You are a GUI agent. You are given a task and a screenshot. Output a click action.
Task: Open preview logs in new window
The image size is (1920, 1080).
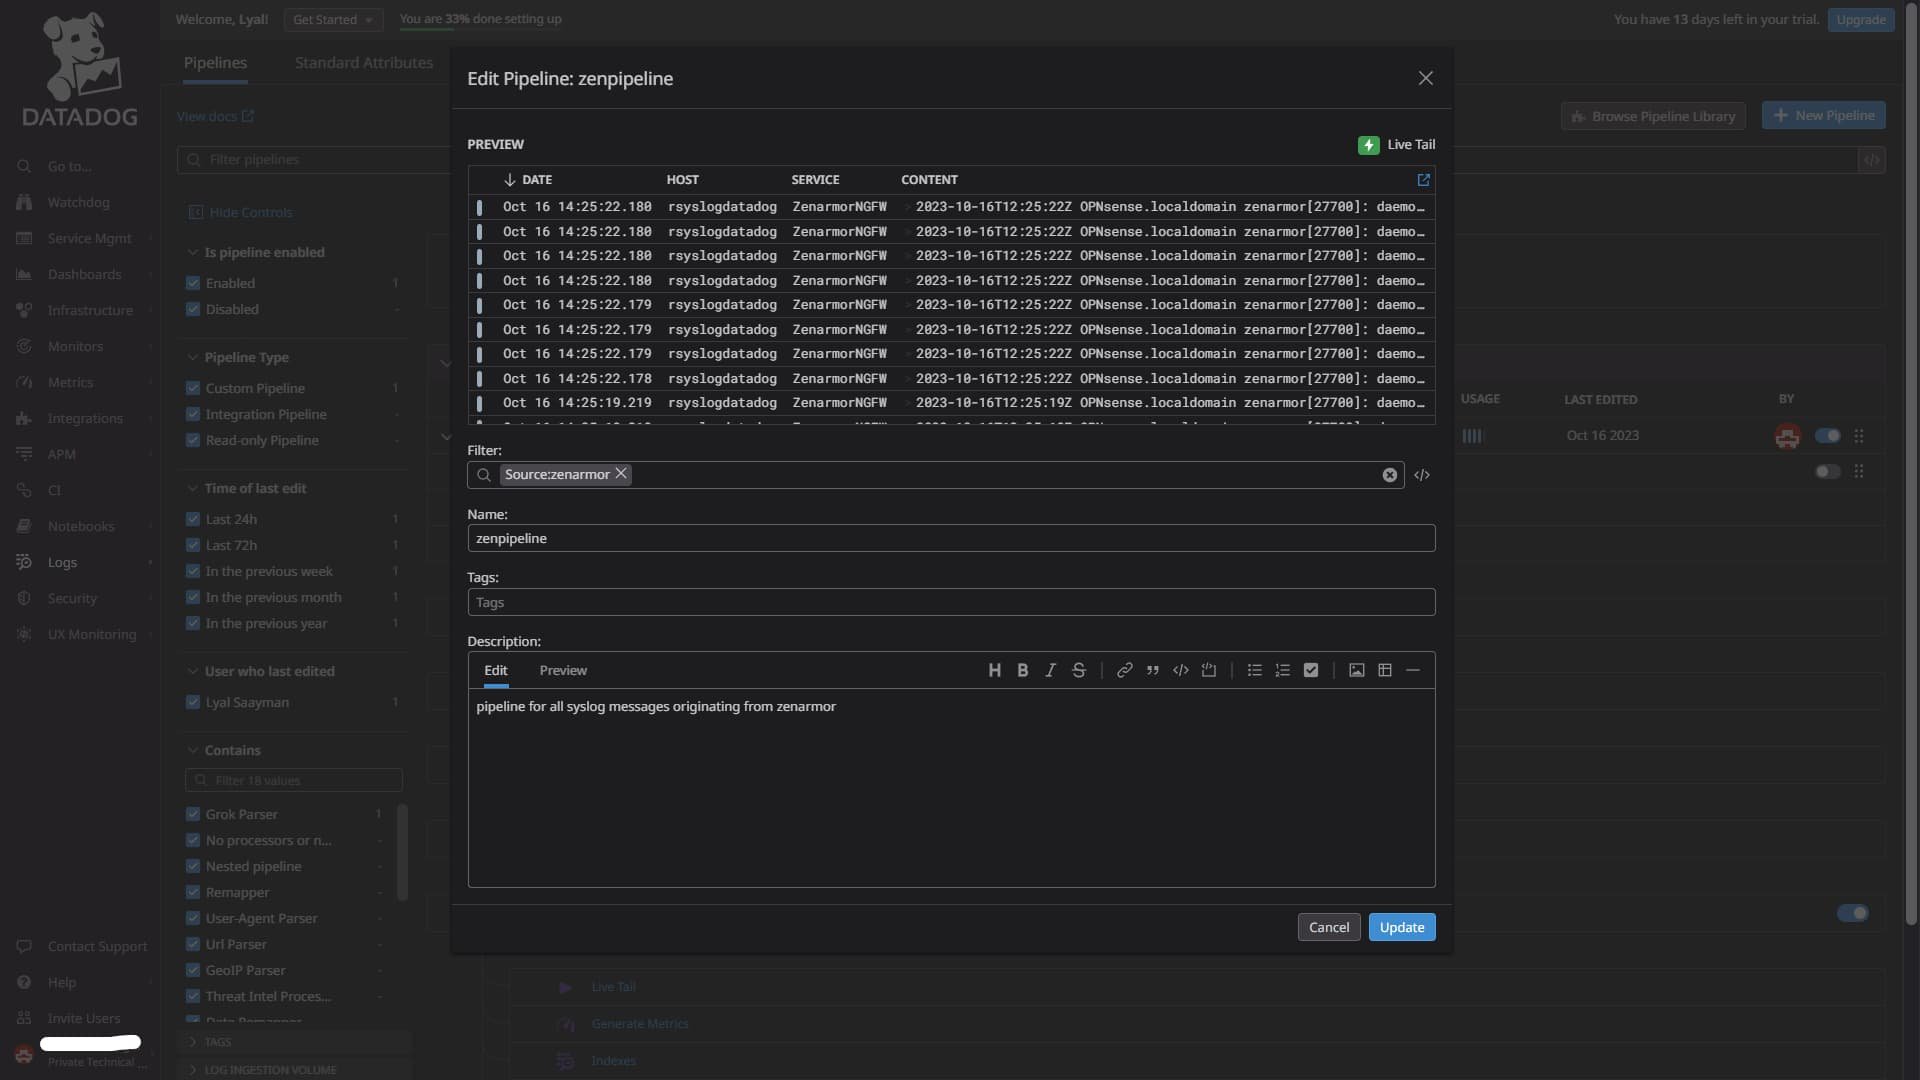[x=1423, y=180]
